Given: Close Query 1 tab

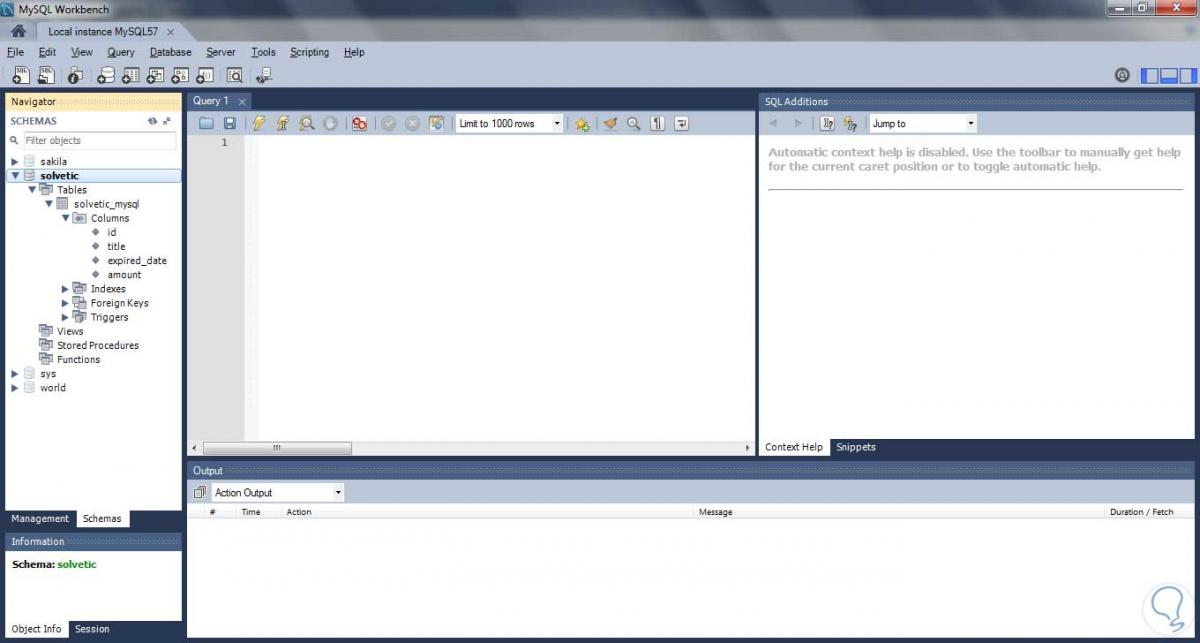Looking at the screenshot, I should pyautogui.click(x=242, y=101).
